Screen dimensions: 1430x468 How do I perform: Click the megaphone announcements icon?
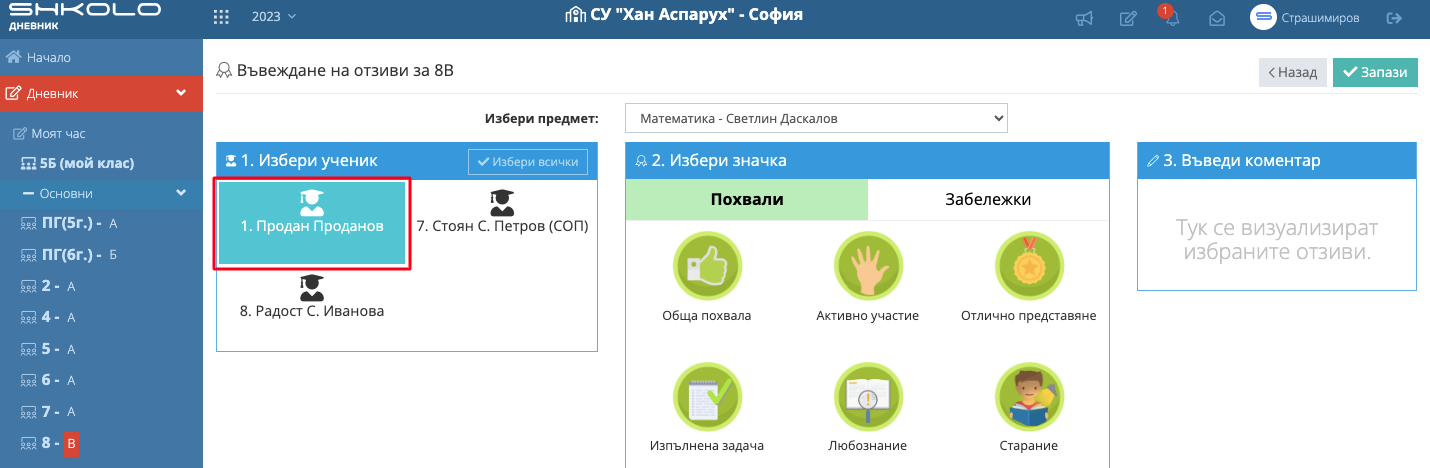pyautogui.click(x=1084, y=18)
